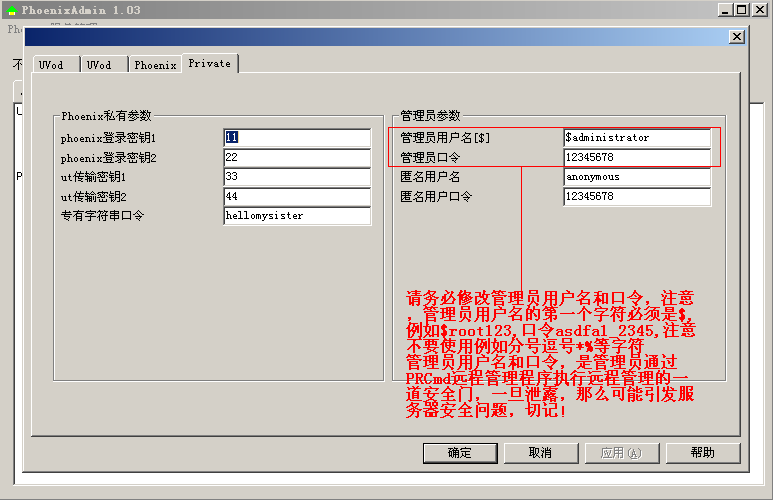The height and width of the screenshot is (500, 773).
Task: Click the 管理员参数 group label
Action: 430,116
